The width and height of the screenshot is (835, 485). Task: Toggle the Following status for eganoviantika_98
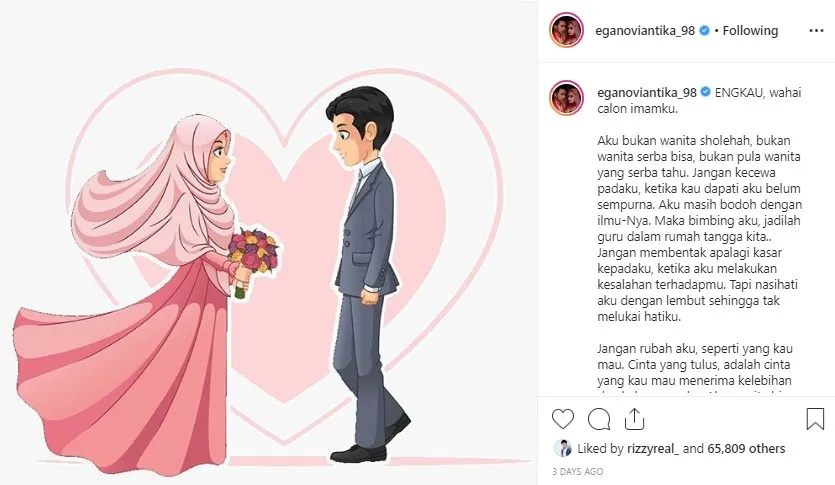pyautogui.click(x=750, y=31)
